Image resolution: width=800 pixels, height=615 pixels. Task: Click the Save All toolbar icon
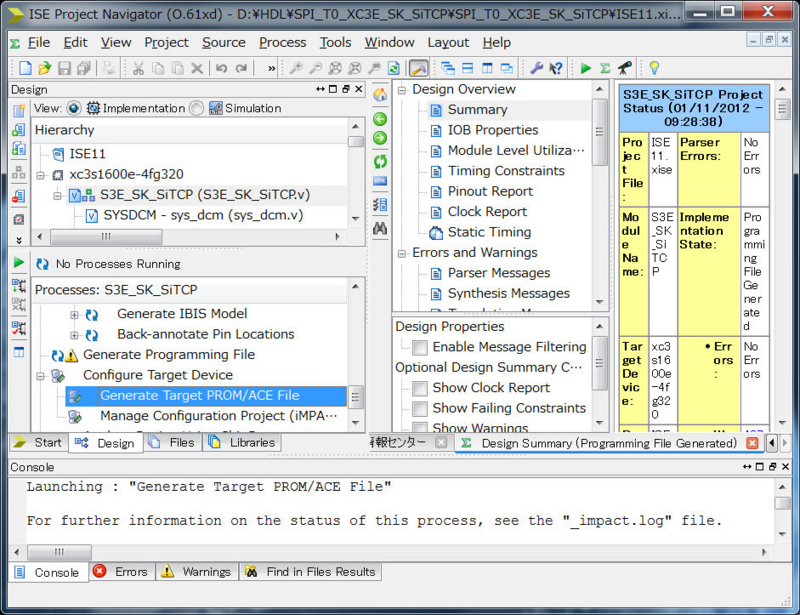[84, 68]
